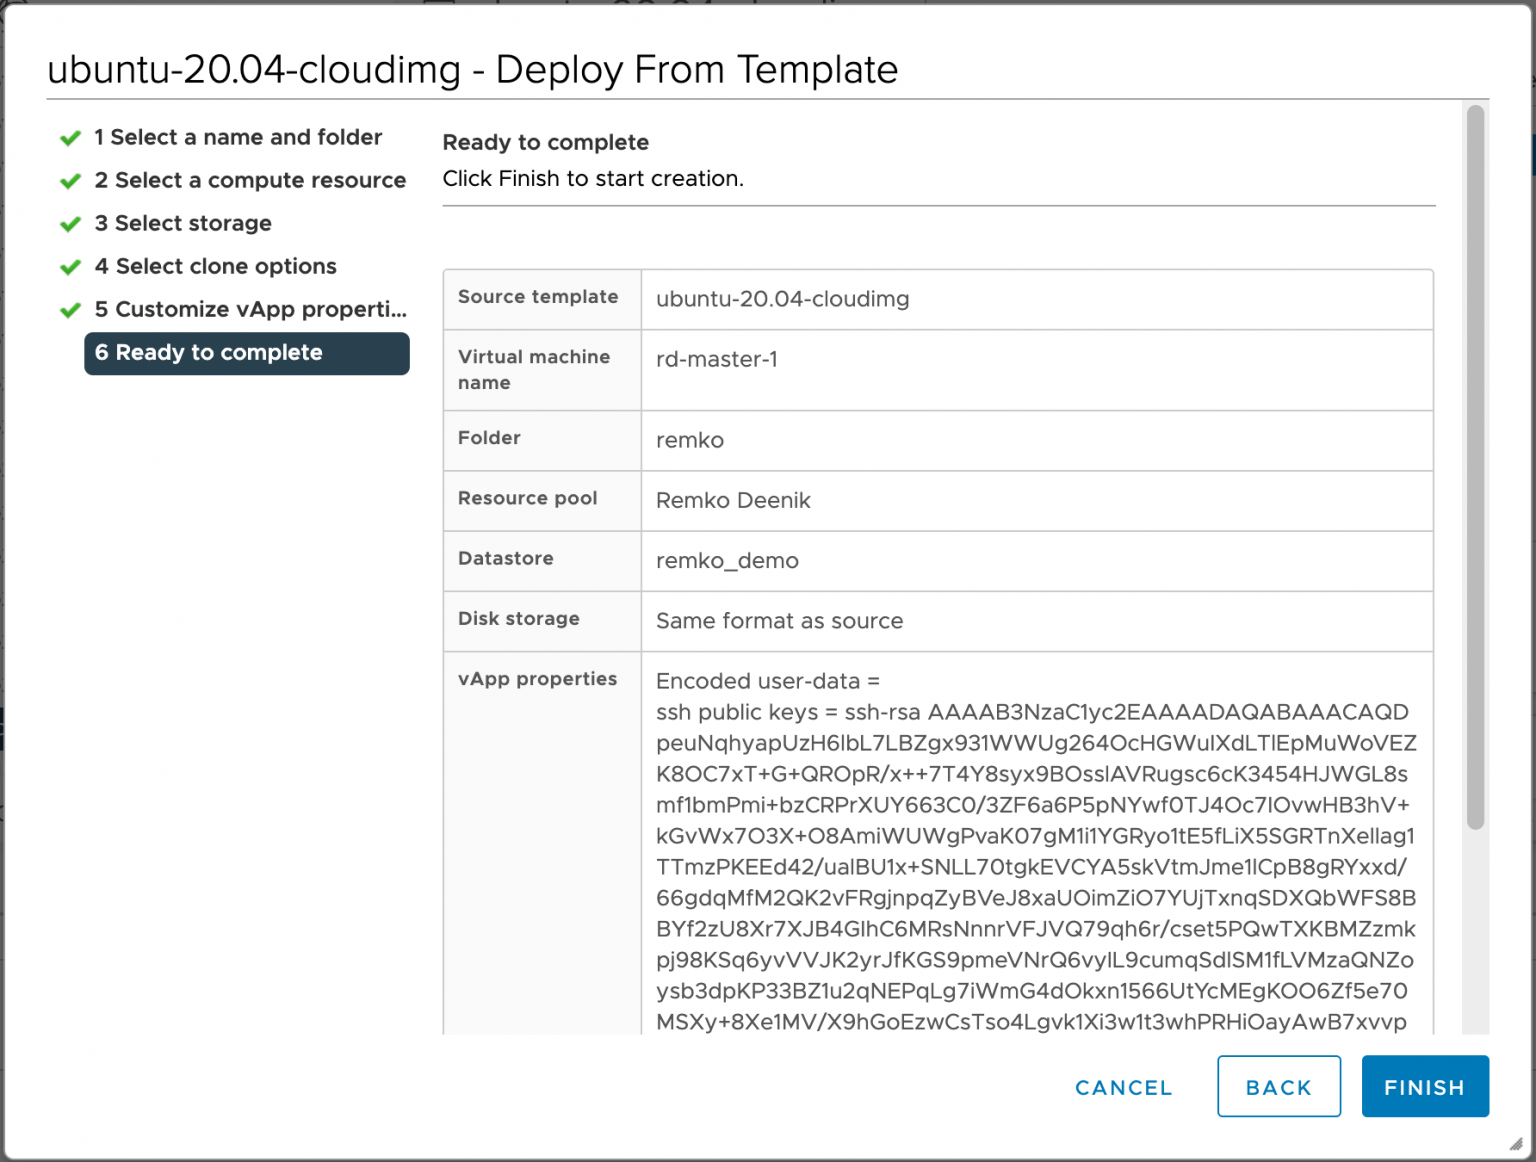
Task: Click the dialog resize handle at bottom right
Action: (x=1516, y=1146)
